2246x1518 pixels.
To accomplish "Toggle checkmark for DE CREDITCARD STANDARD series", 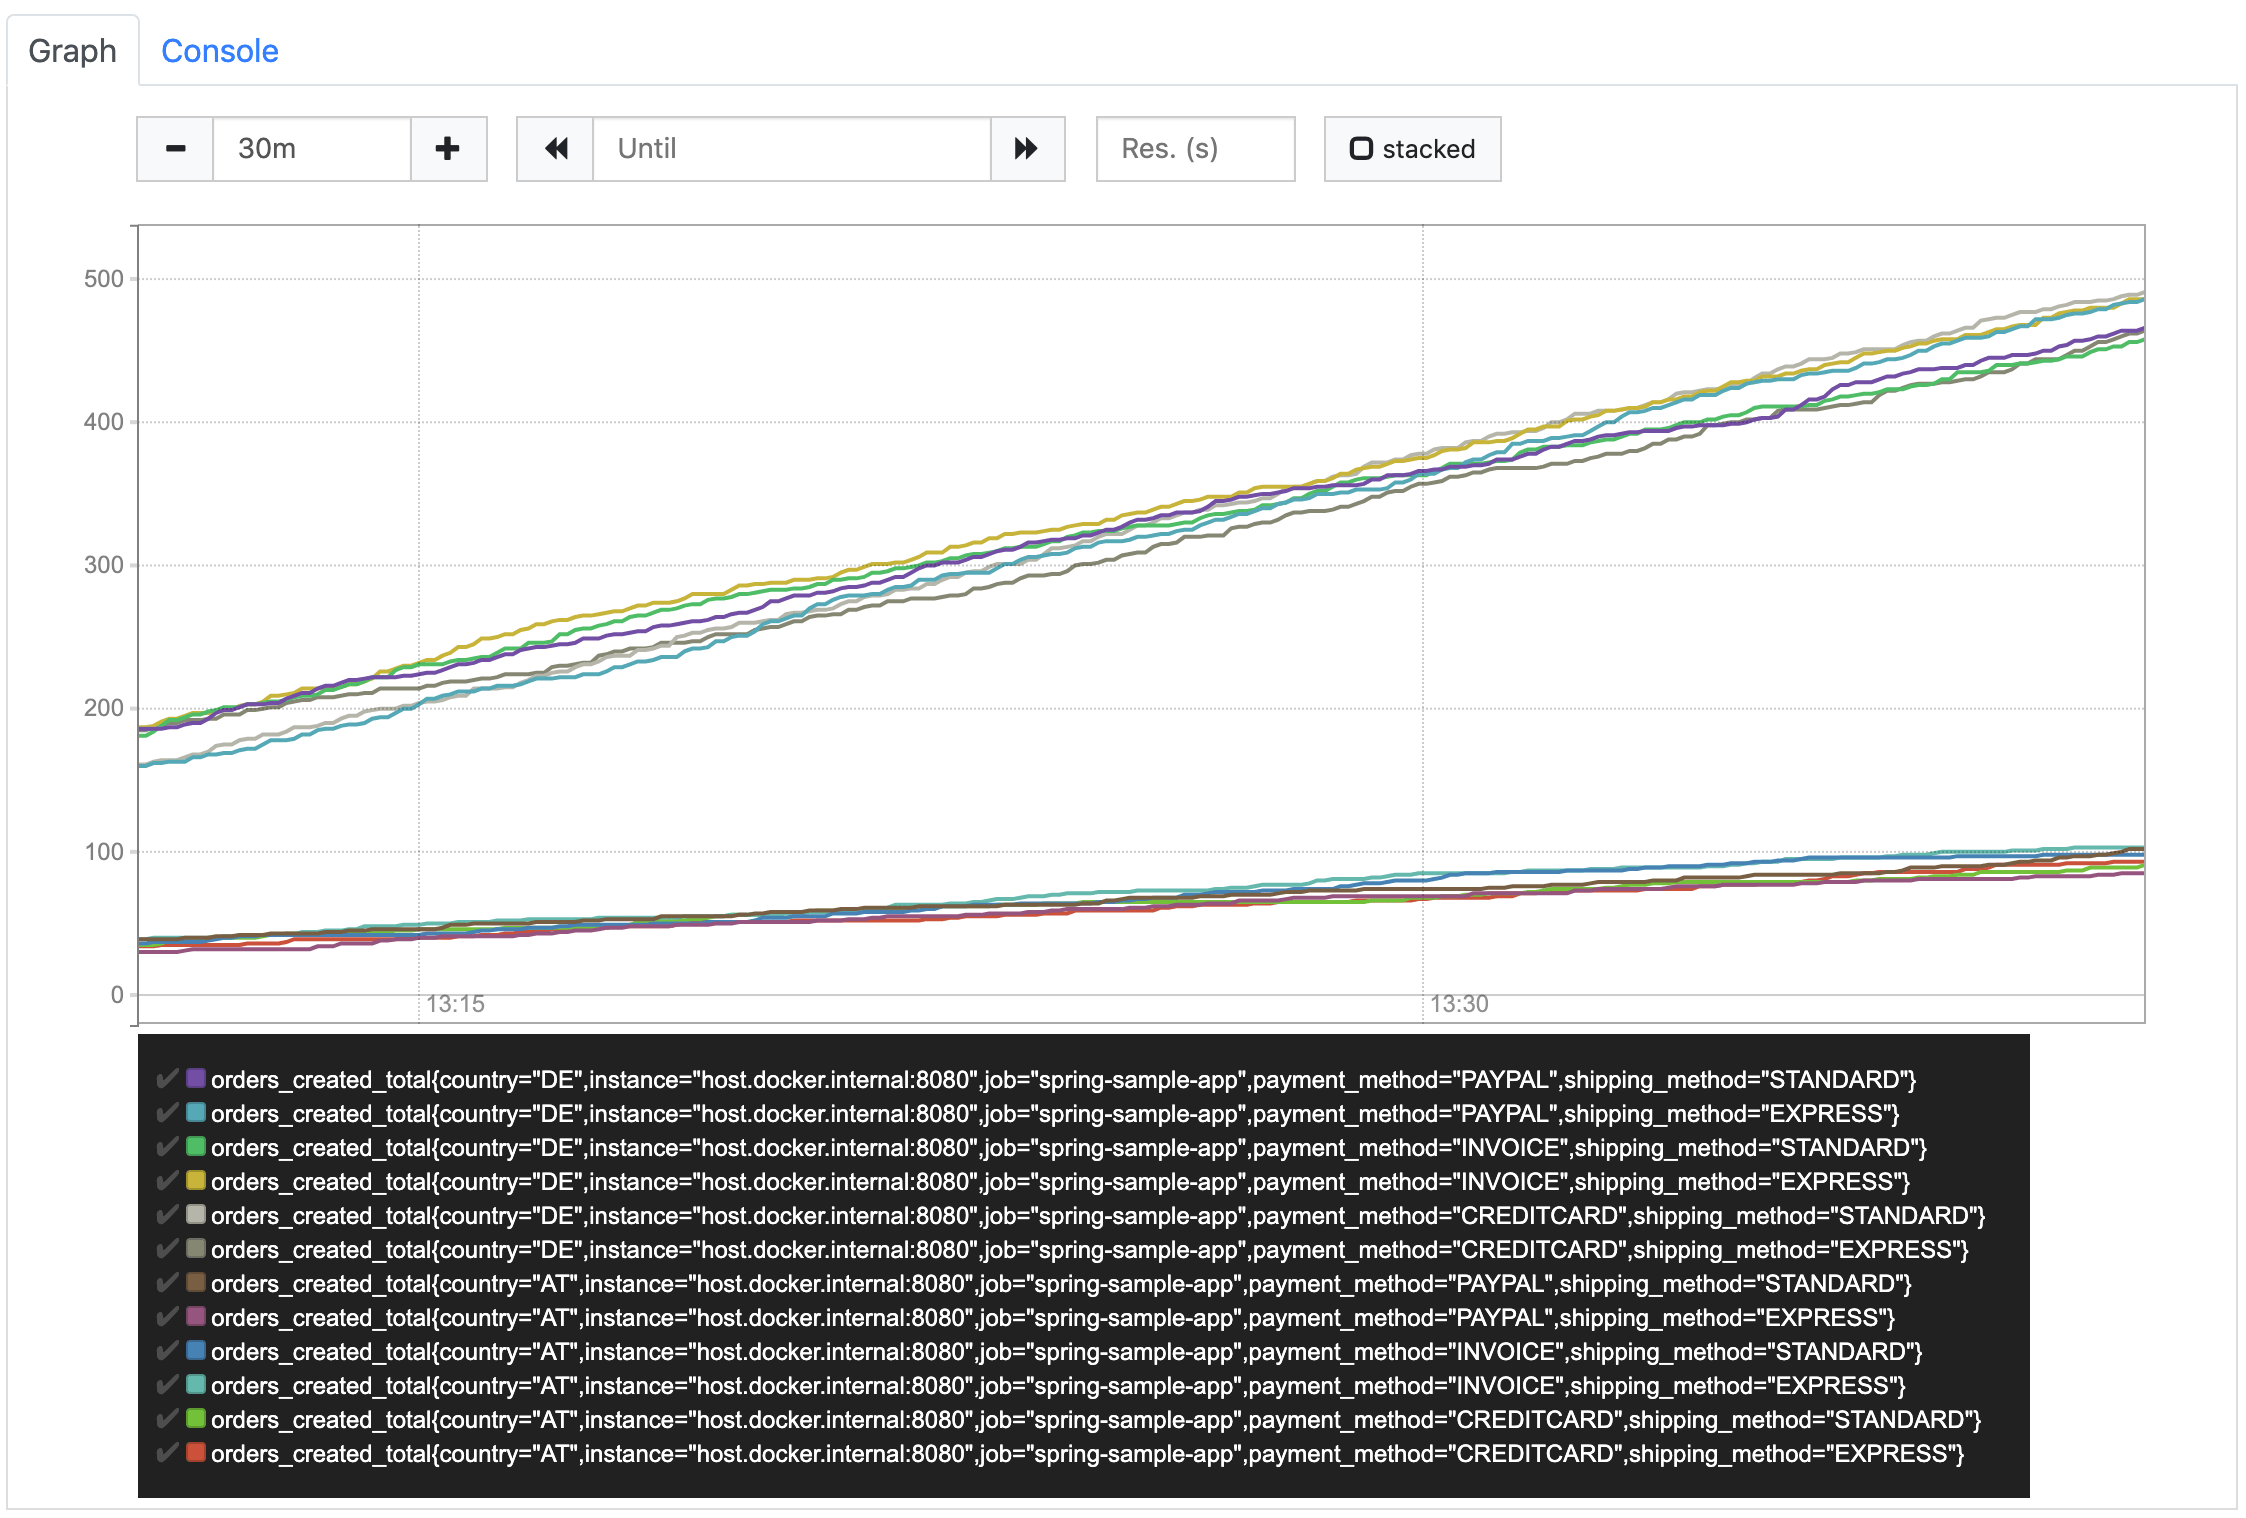I will [x=167, y=1214].
